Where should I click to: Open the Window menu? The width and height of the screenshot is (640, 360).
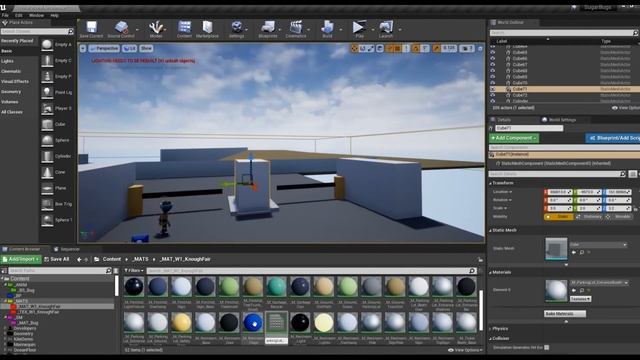[x=36, y=16]
